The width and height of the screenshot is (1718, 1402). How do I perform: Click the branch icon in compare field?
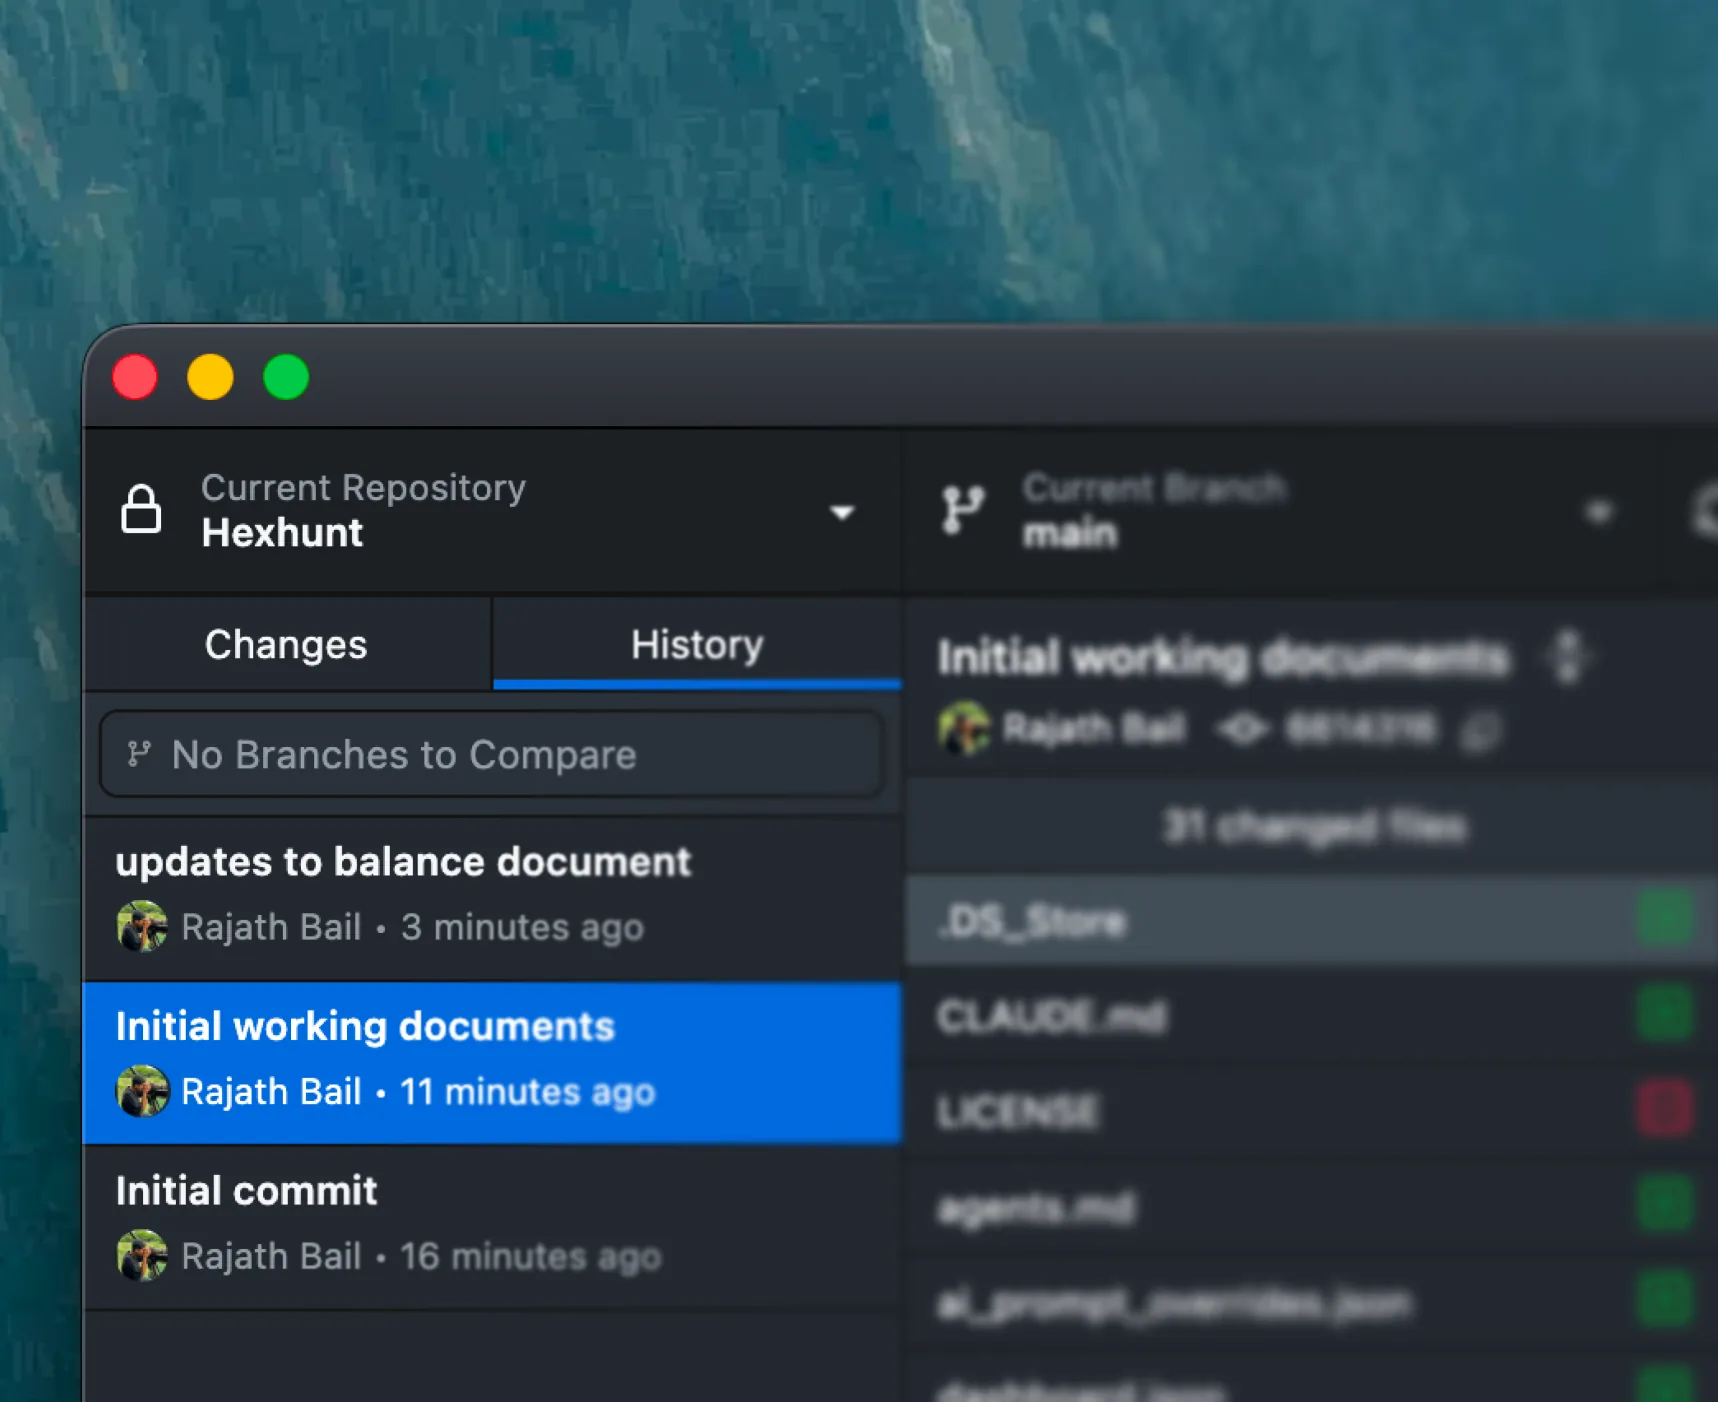(x=139, y=754)
